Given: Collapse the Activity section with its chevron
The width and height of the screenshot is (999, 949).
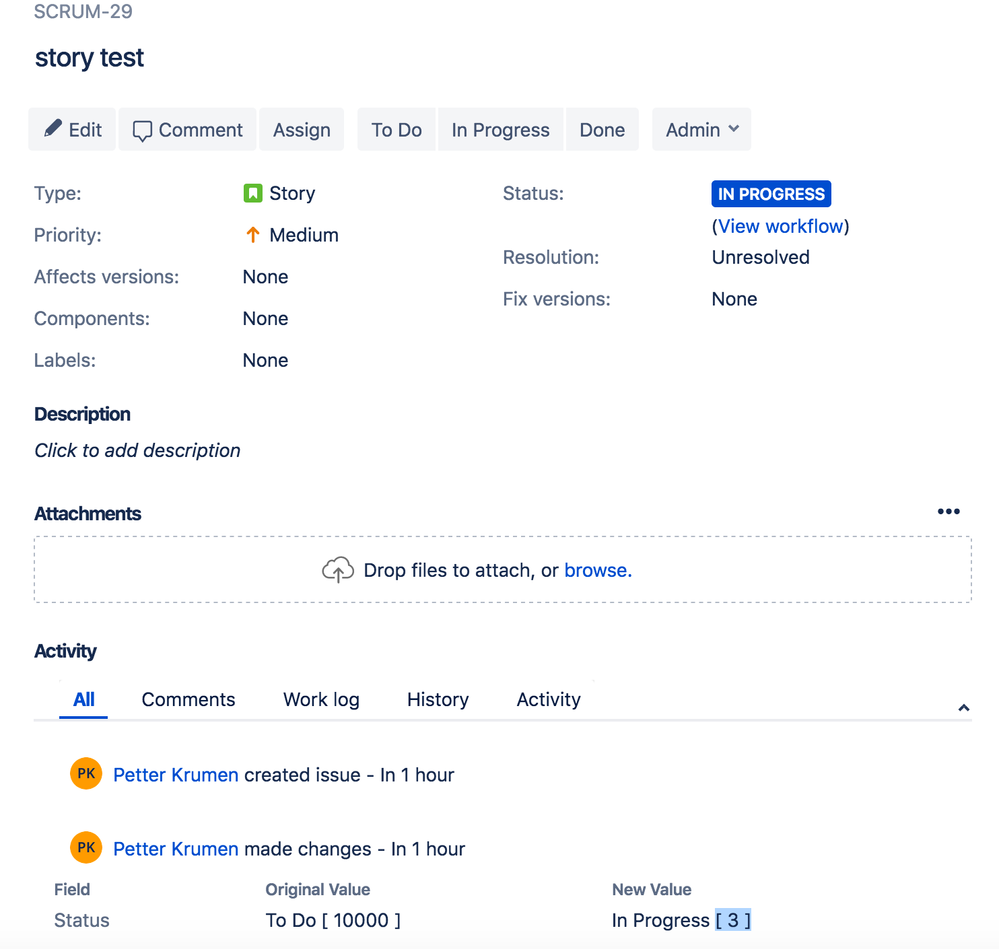Looking at the screenshot, I should point(963,707).
